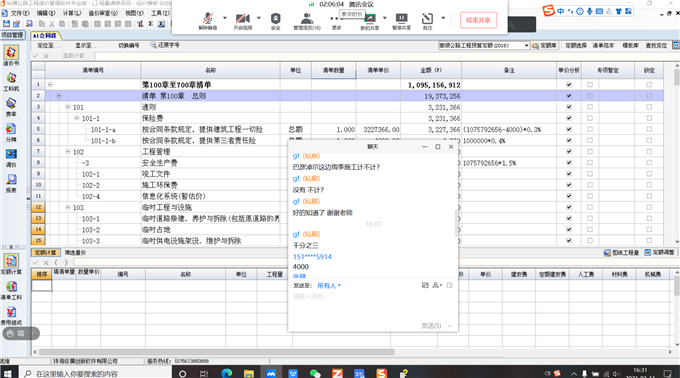Open the meeting security shield icon

click(x=275, y=19)
